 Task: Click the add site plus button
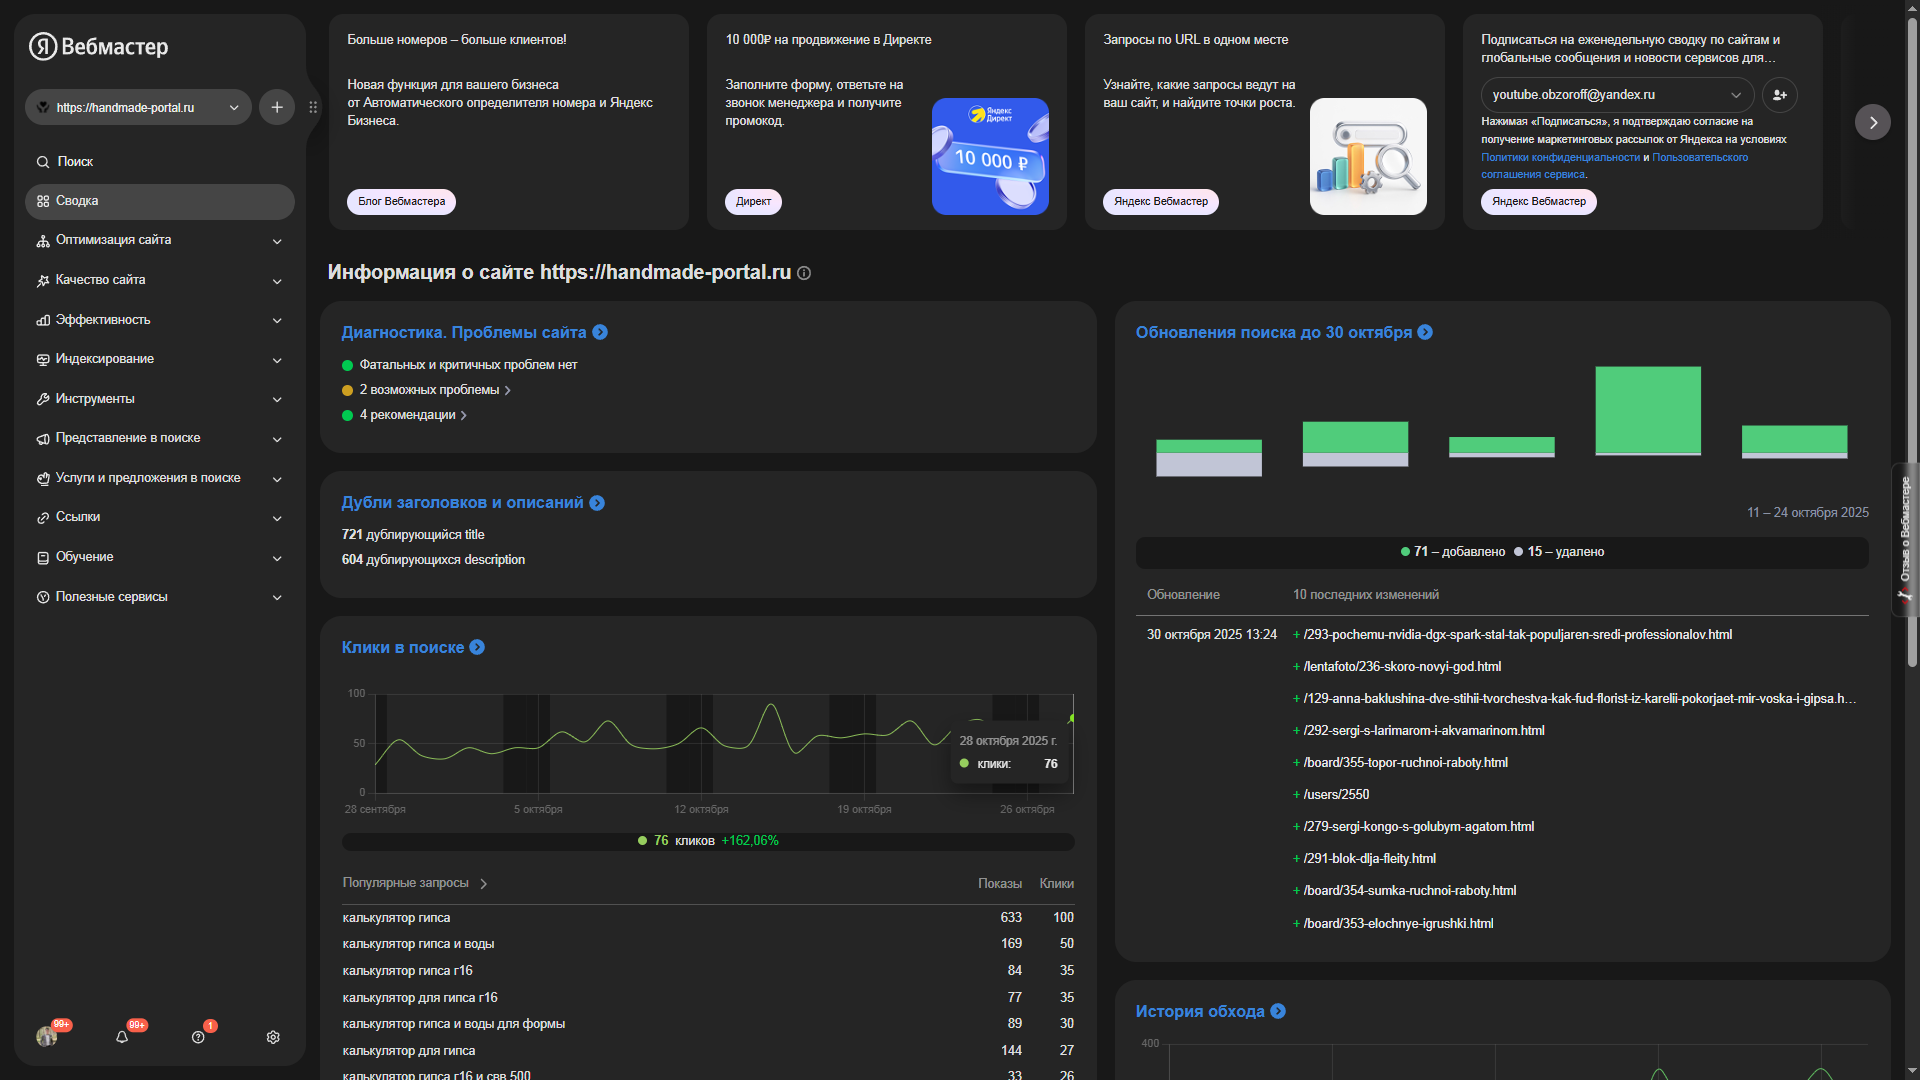[x=277, y=107]
